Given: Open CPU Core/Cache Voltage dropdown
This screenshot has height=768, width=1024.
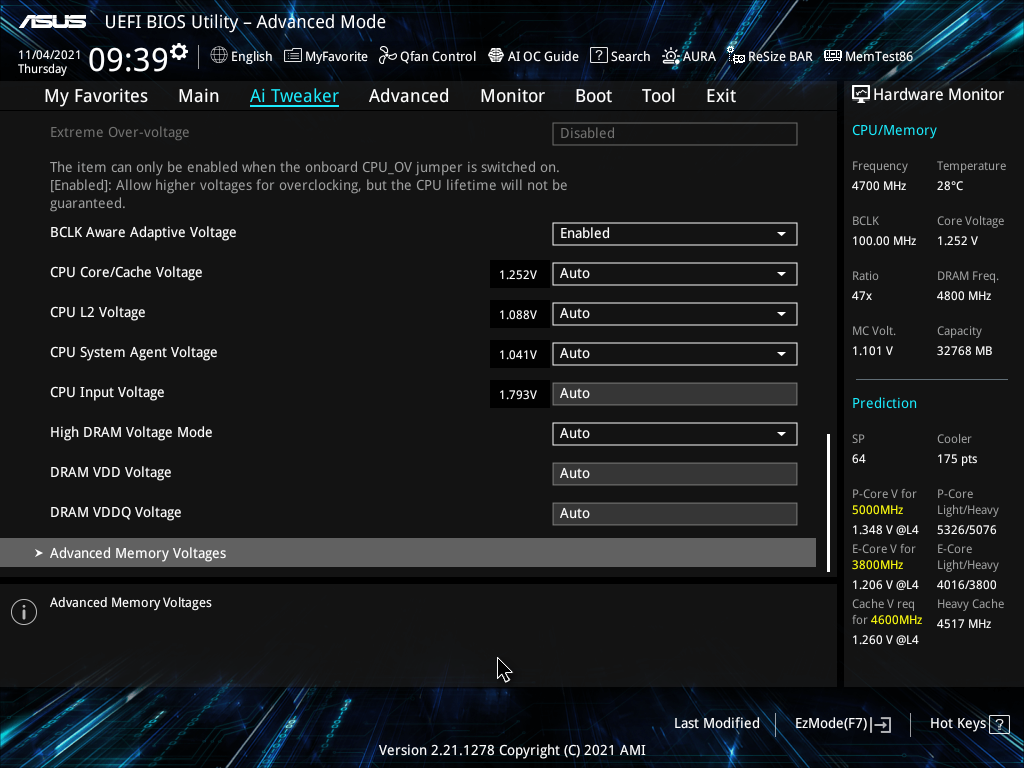Looking at the screenshot, I should (x=675, y=274).
